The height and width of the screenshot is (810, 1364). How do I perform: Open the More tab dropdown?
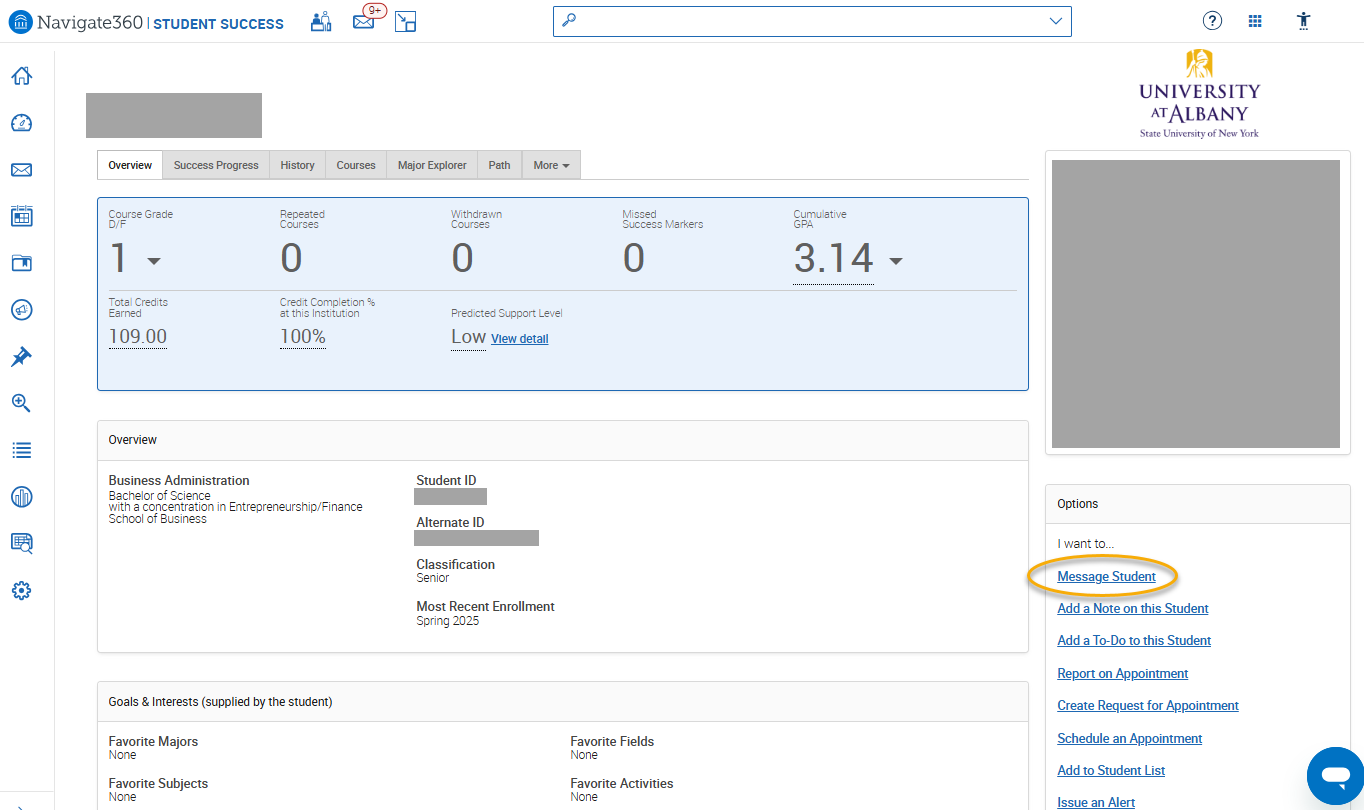[x=551, y=165]
